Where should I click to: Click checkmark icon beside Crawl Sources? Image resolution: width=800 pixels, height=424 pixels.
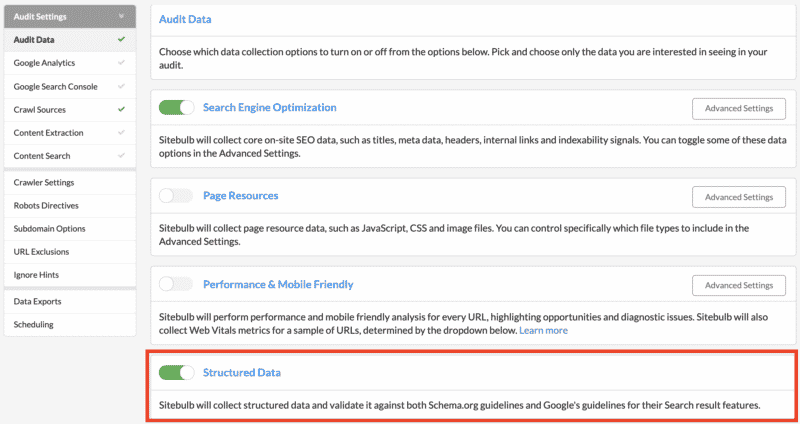pyautogui.click(x=121, y=109)
